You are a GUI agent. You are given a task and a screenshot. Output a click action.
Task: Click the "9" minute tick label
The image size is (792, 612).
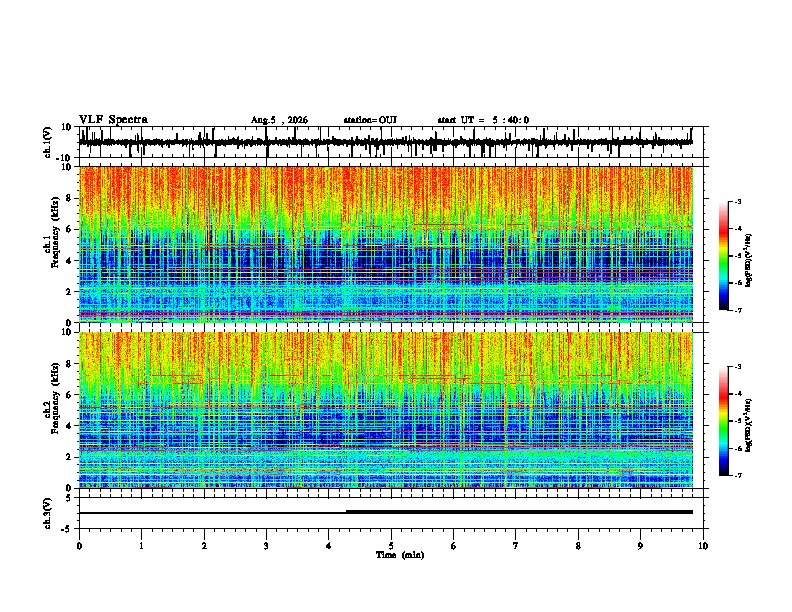point(640,546)
